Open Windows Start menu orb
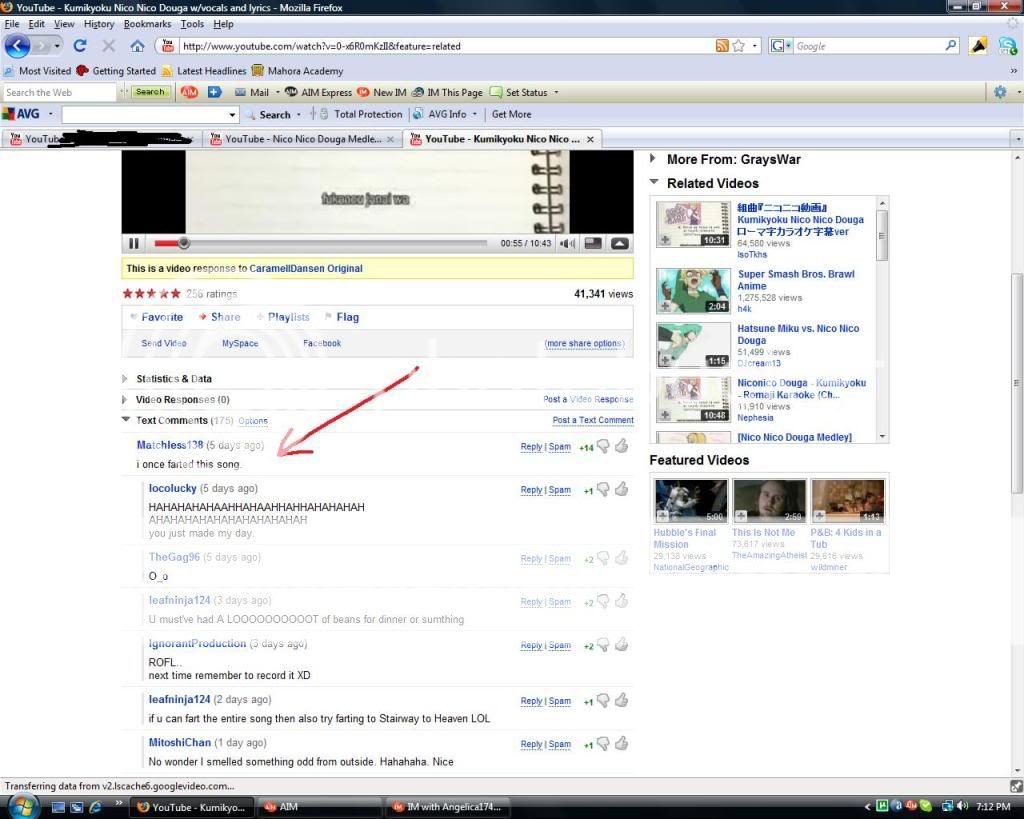 (x=20, y=806)
